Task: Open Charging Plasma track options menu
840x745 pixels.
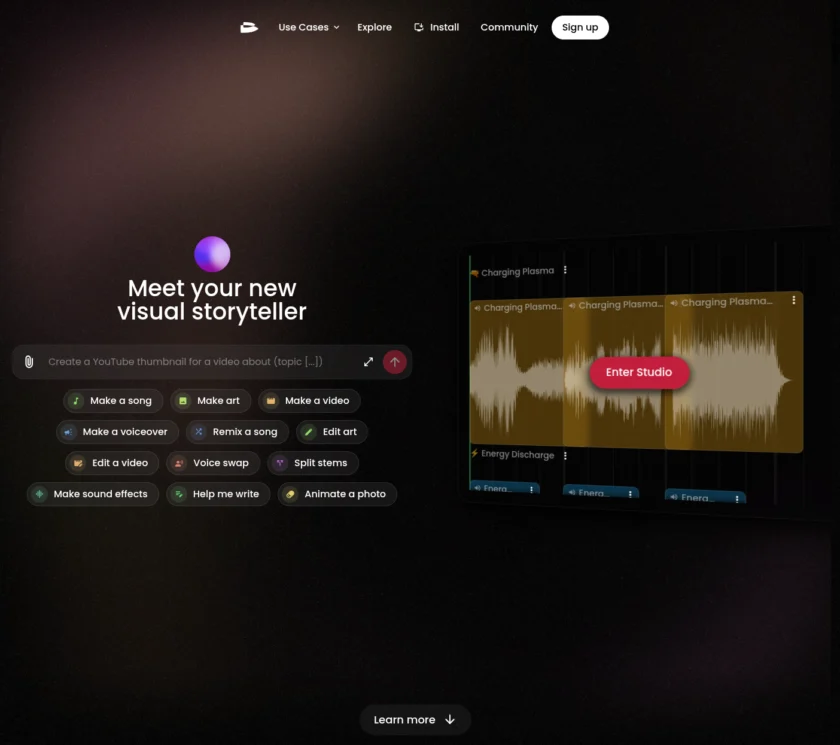Action: point(565,270)
